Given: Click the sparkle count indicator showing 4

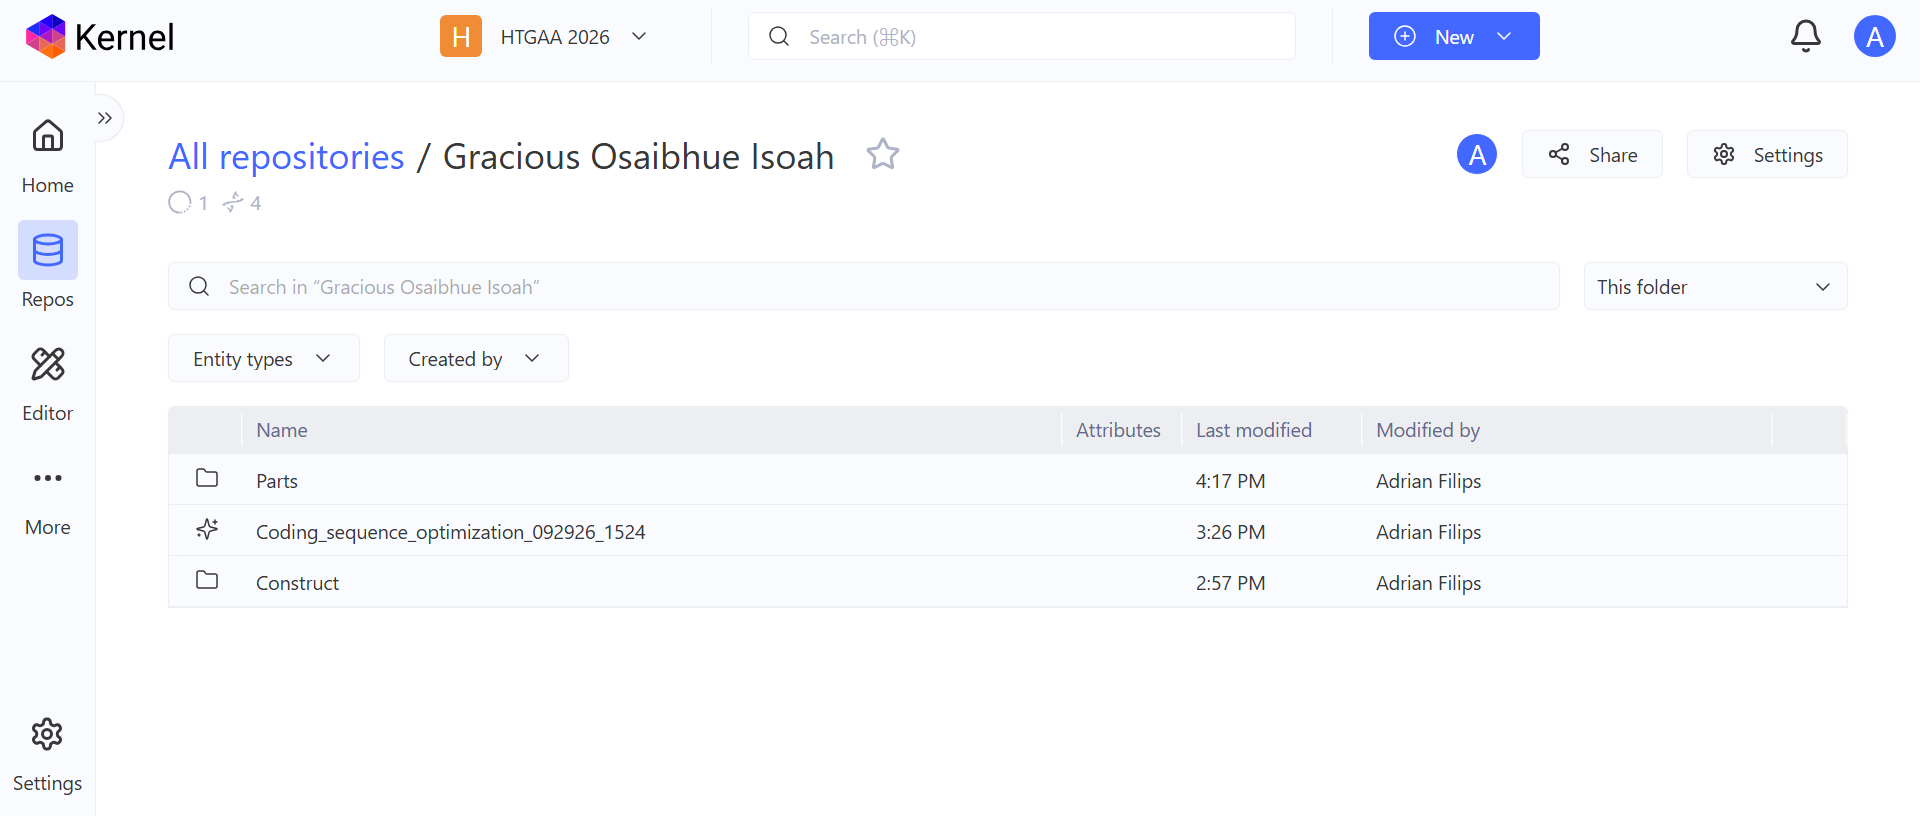Looking at the screenshot, I should coord(242,203).
